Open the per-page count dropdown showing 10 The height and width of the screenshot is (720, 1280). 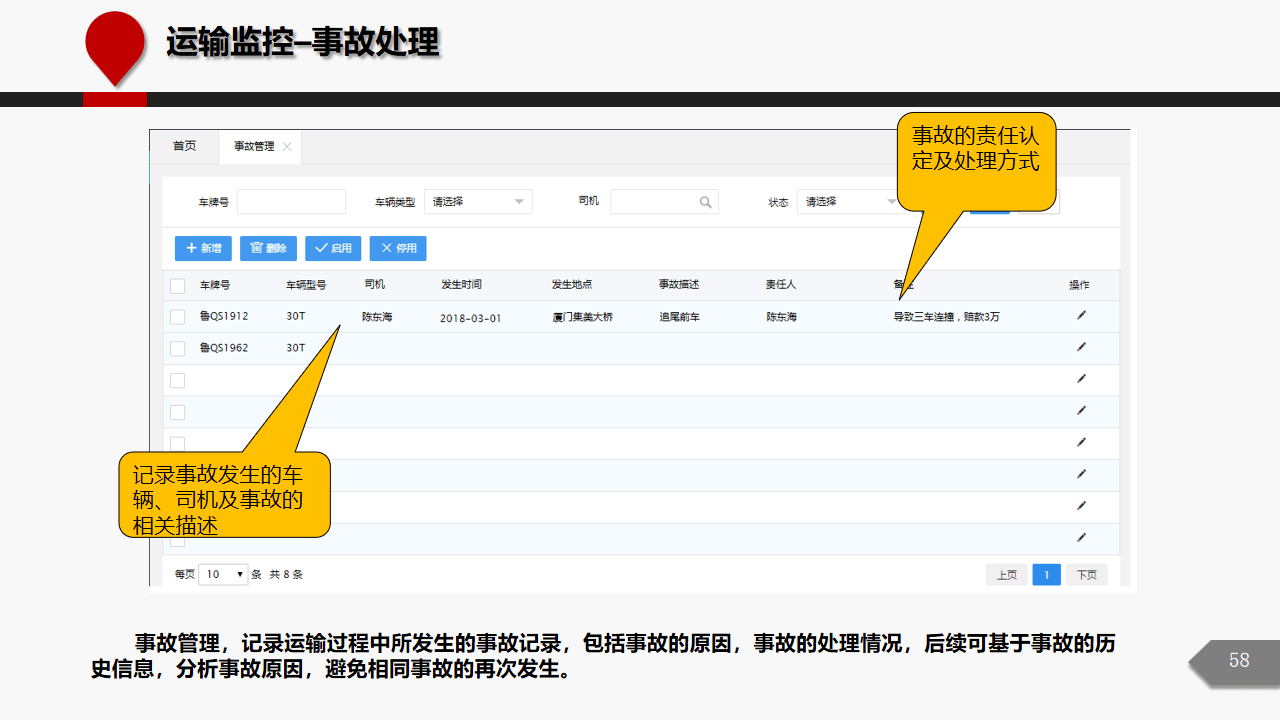(x=223, y=574)
